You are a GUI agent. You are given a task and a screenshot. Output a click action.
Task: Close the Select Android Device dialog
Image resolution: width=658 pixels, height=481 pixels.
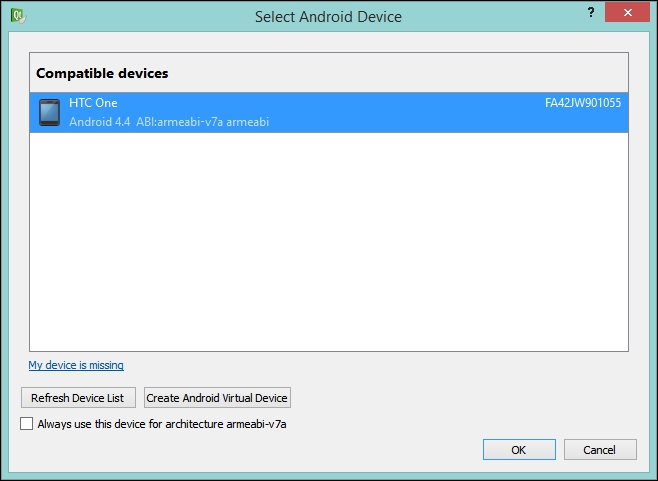(627, 12)
